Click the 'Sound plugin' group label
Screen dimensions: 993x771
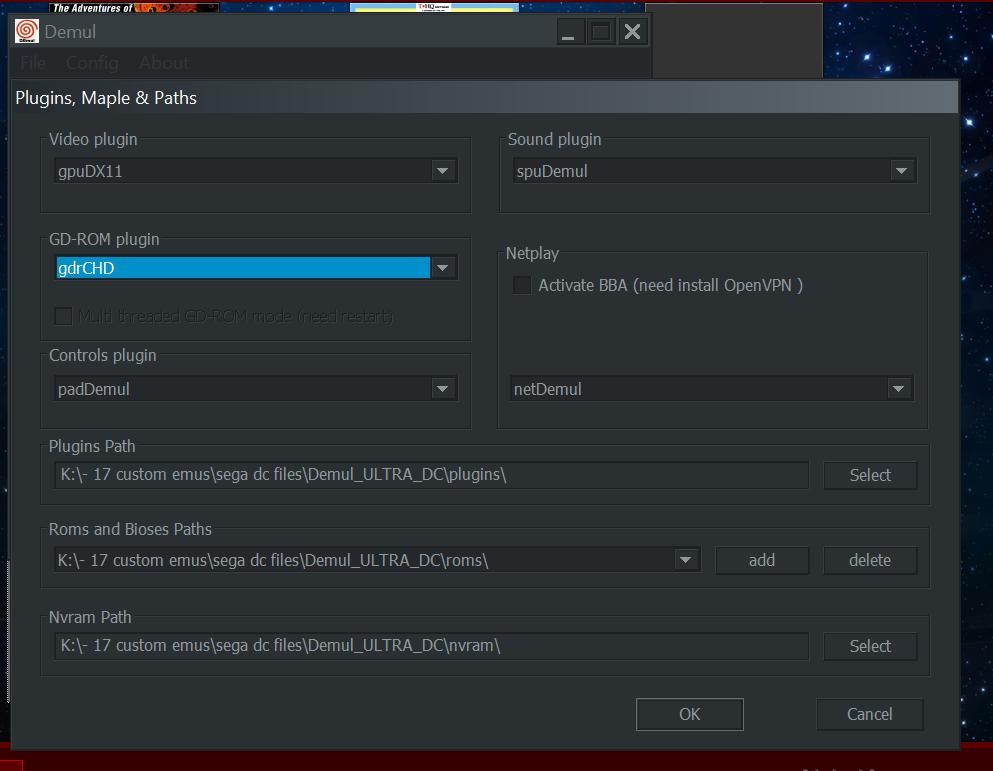point(554,139)
